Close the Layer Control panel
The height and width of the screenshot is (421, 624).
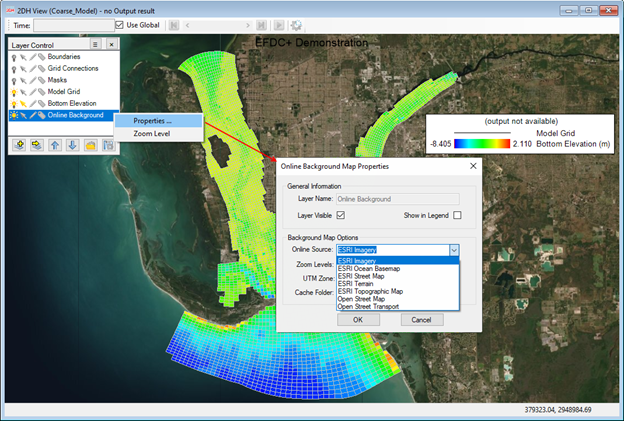coord(112,45)
